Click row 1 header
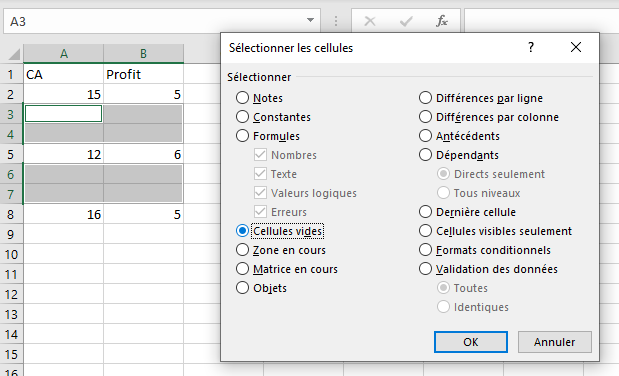This screenshot has height=376, width=619. pyautogui.click(x=11, y=74)
